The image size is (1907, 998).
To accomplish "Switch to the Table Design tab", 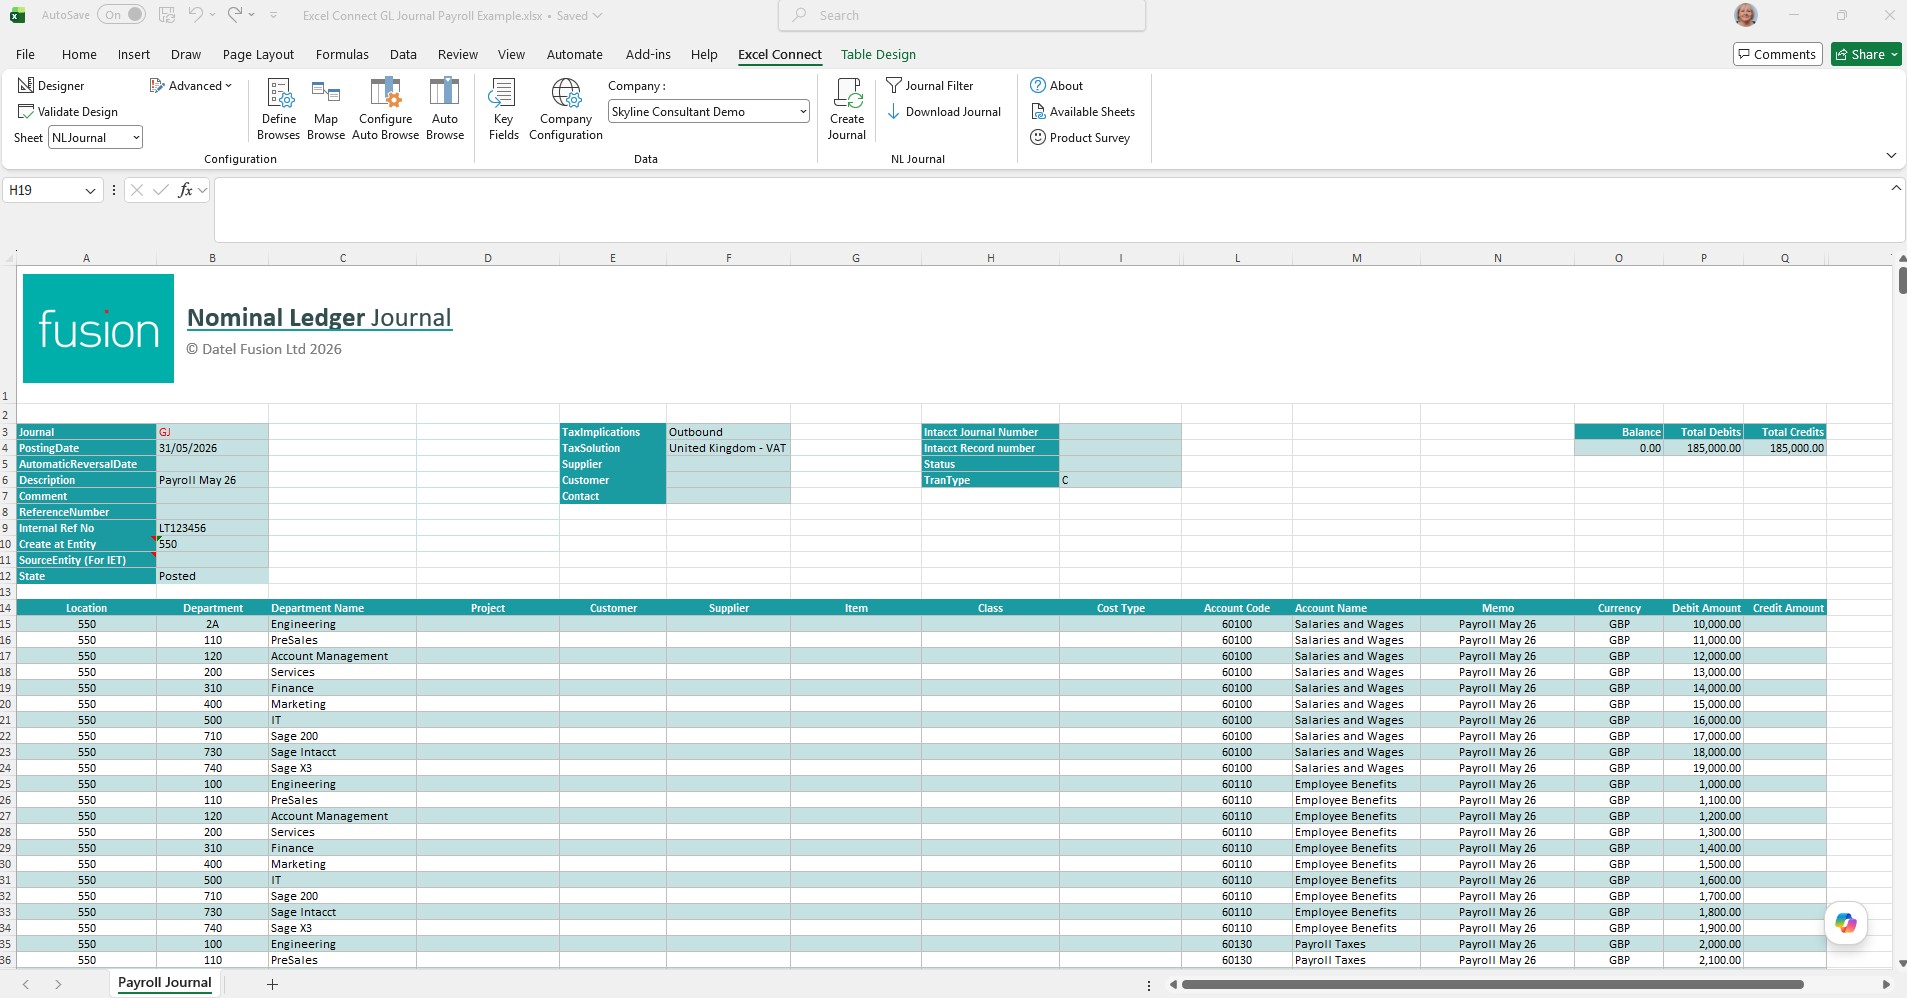I will pyautogui.click(x=878, y=55).
